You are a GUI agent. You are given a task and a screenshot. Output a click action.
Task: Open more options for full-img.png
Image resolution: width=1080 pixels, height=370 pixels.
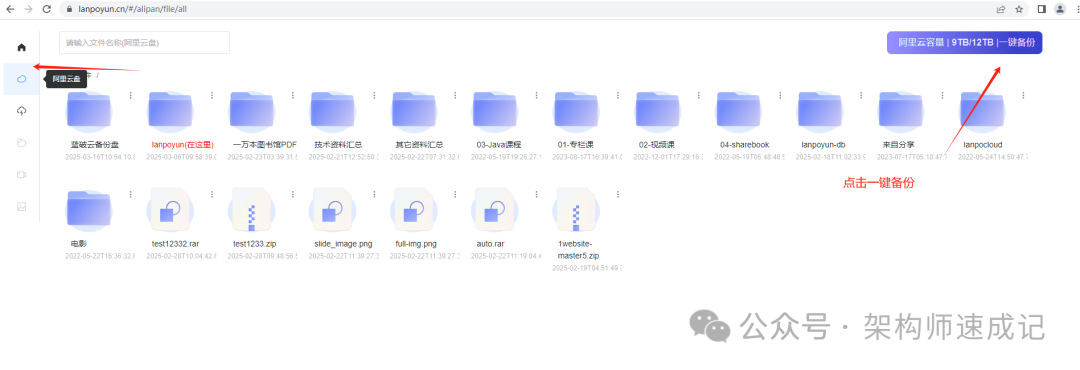click(455, 194)
